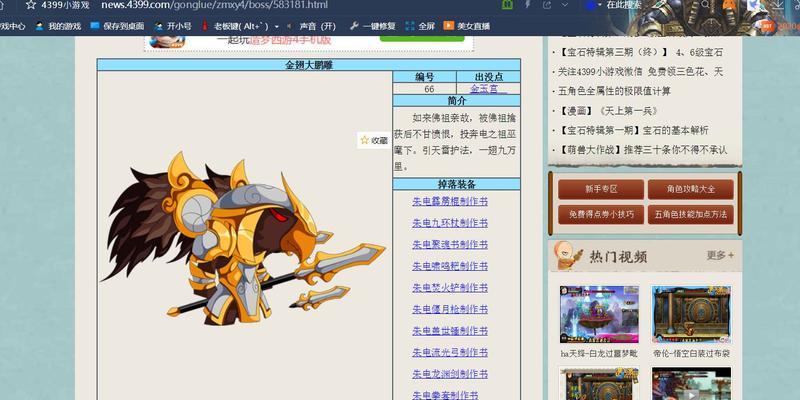Click 更多+ in 热门视频 section
This screenshot has width=800, height=400.
(x=720, y=255)
